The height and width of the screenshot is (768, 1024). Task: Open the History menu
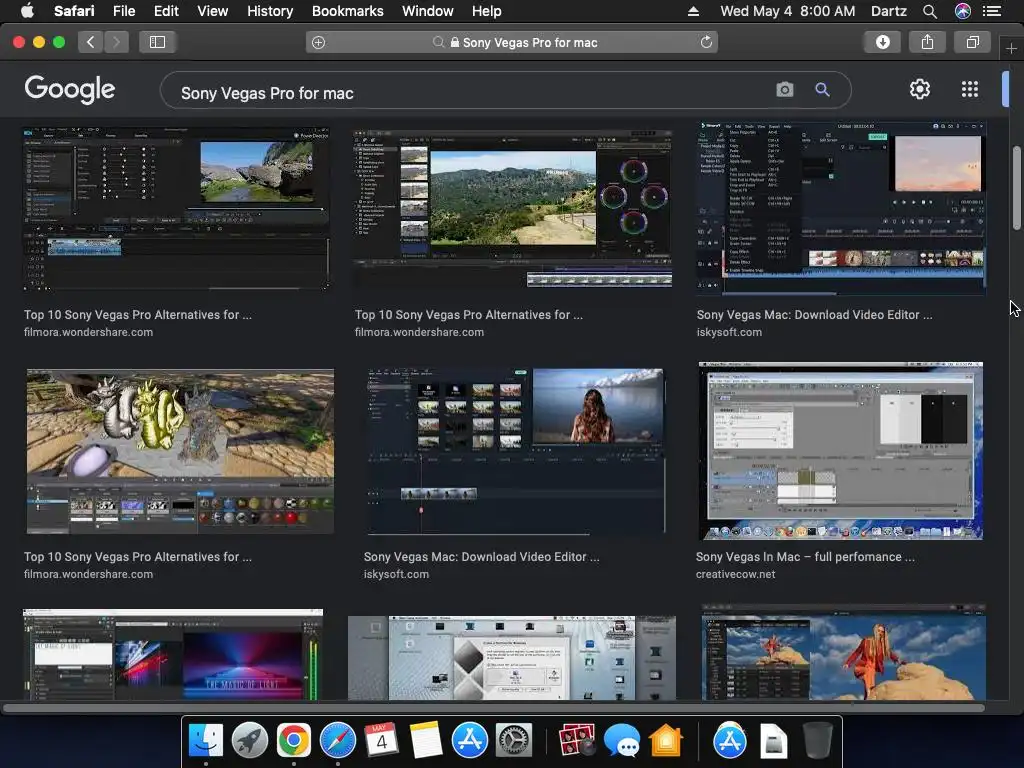click(x=269, y=11)
